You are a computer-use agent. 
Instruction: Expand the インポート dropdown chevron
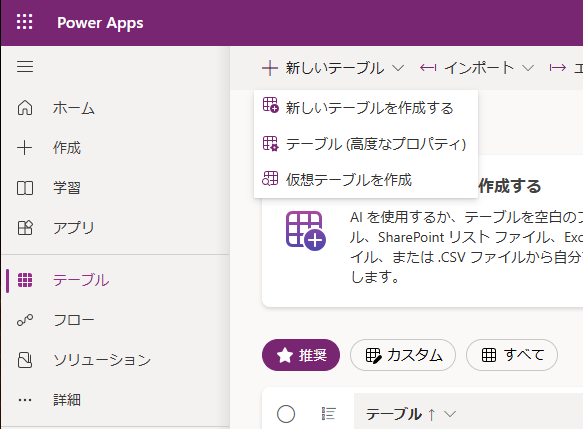(x=528, y=68)
